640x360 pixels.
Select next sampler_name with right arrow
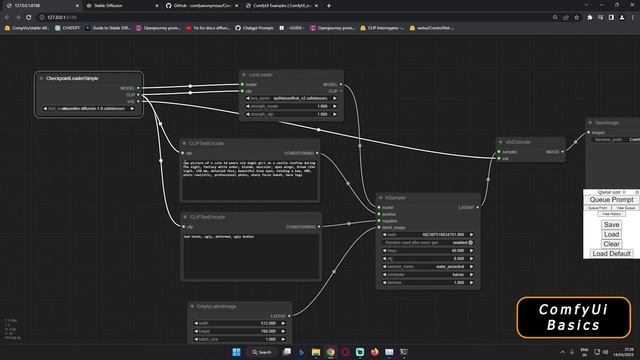pyautogui.click(x=471, y=267)
